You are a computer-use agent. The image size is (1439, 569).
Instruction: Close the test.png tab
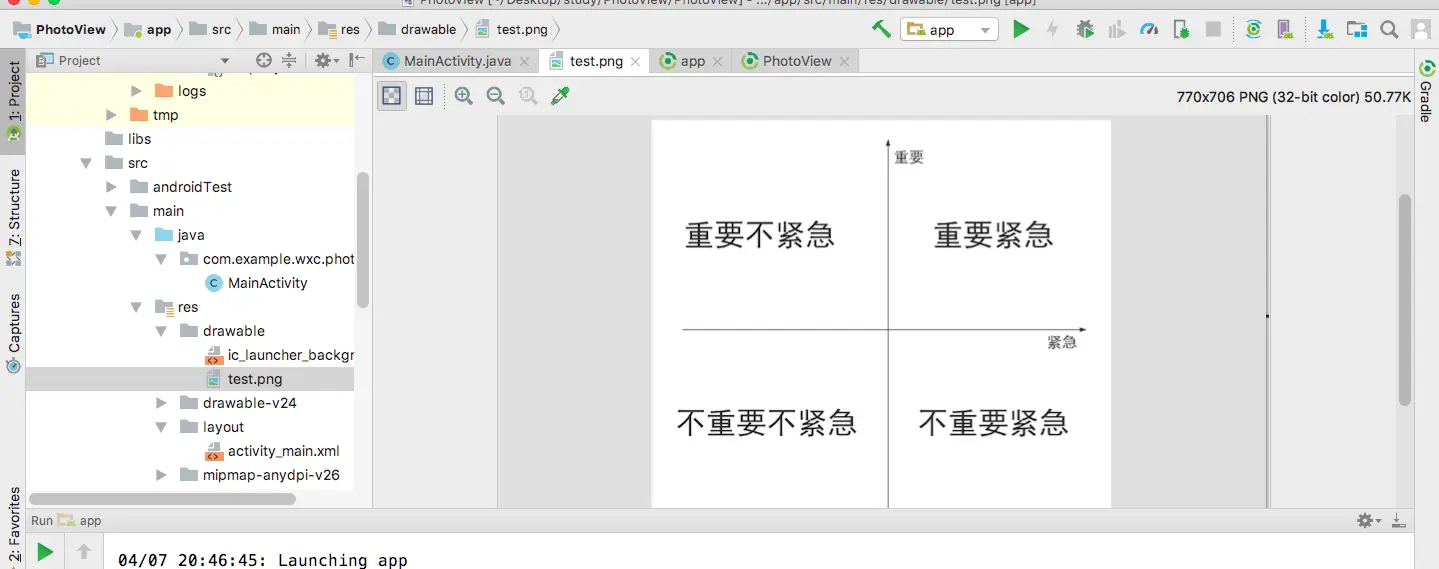pos(637,62)
